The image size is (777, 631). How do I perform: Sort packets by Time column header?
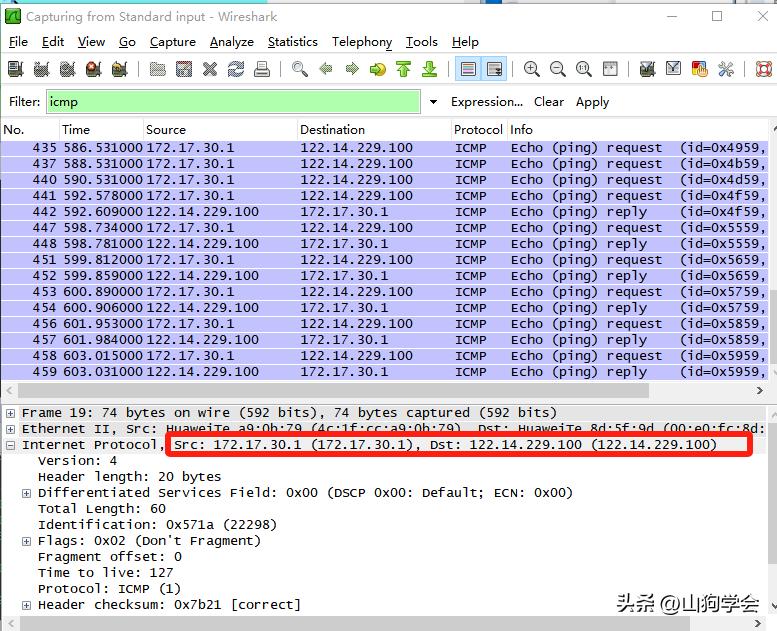click(x=102, y=130)
